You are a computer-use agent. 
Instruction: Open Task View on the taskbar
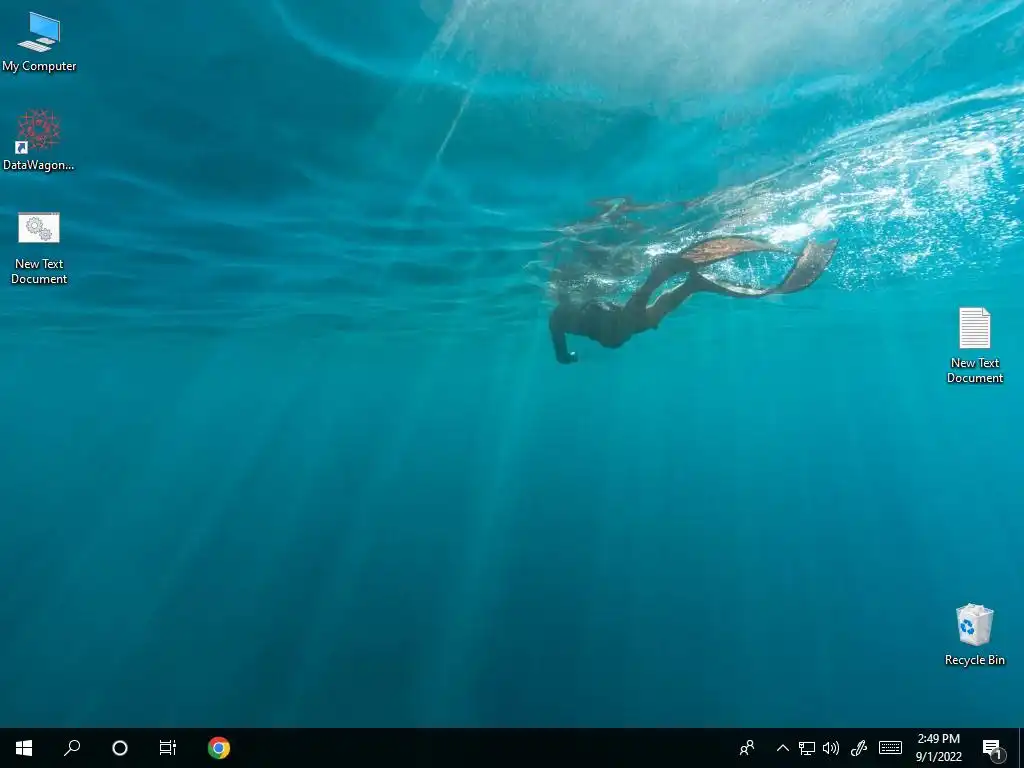(168, 748)
